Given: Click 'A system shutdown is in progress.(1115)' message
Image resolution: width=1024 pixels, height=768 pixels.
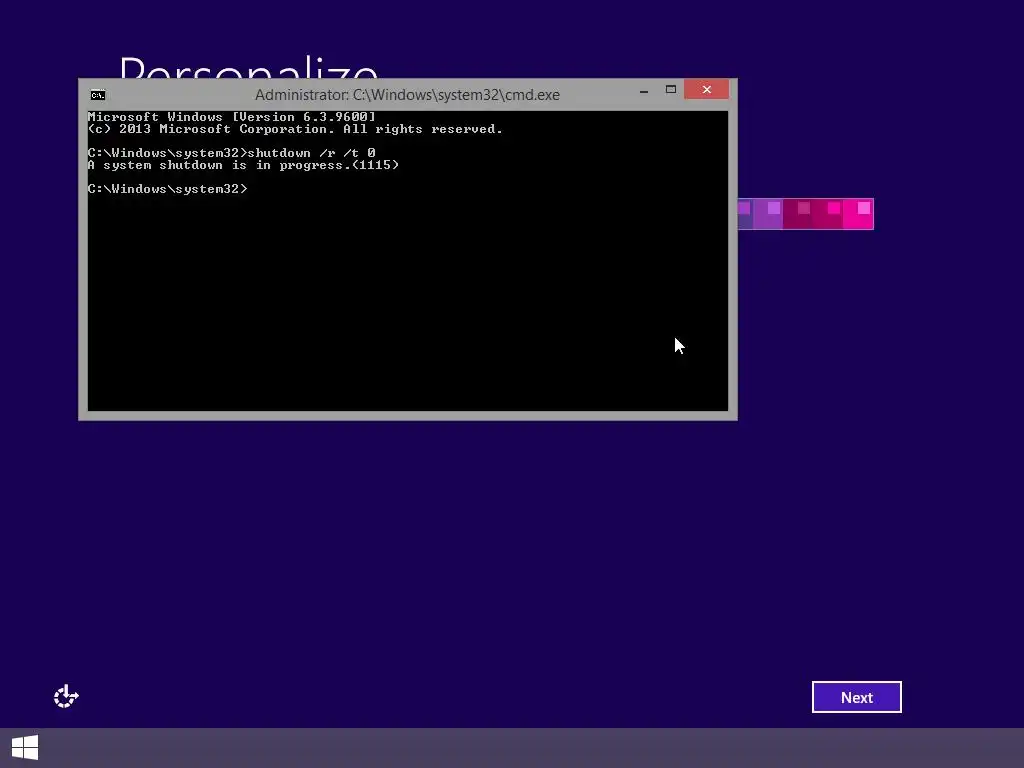Looking at the screenshot, I should (x=243, y=165).
